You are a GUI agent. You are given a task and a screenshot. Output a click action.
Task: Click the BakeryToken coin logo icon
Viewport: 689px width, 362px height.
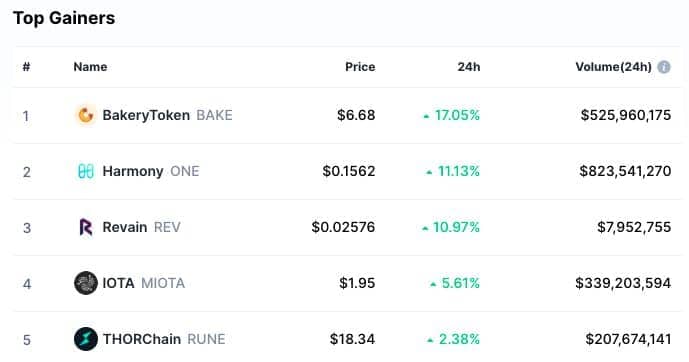point(86,115)
